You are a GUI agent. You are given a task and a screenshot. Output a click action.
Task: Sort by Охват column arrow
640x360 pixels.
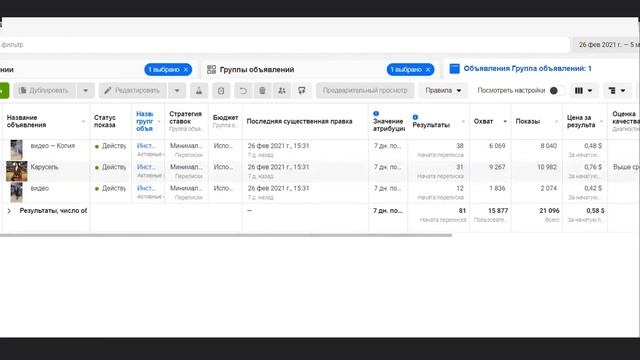click(505, 121)
